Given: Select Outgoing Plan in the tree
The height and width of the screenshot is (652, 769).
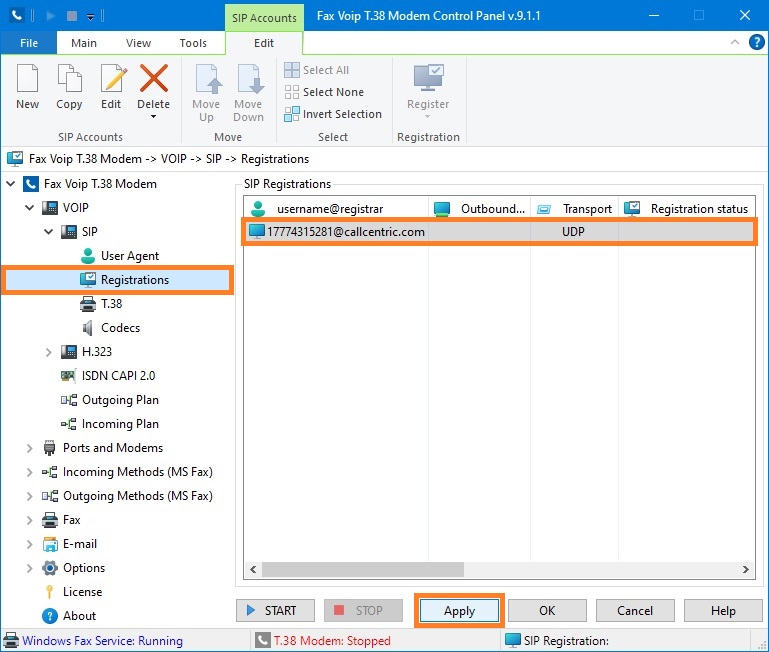Looking at the screenshot, I should coord(120,400).
